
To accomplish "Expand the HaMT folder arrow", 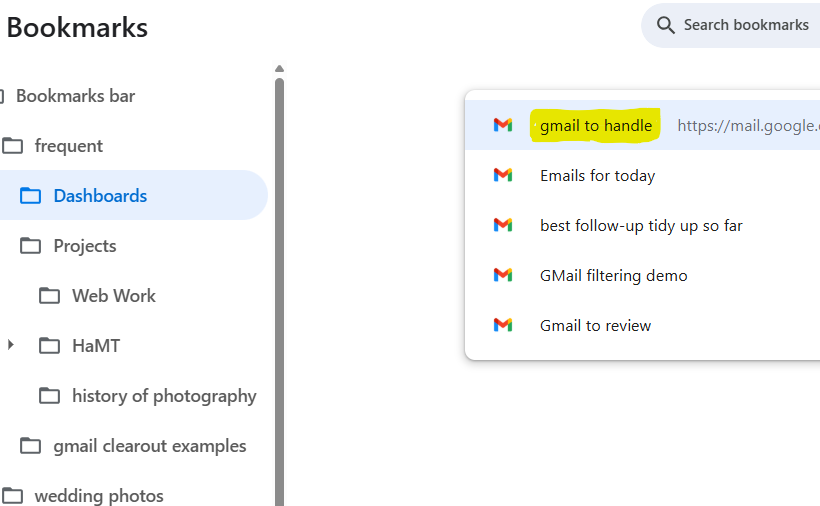I will coord(11,345).
